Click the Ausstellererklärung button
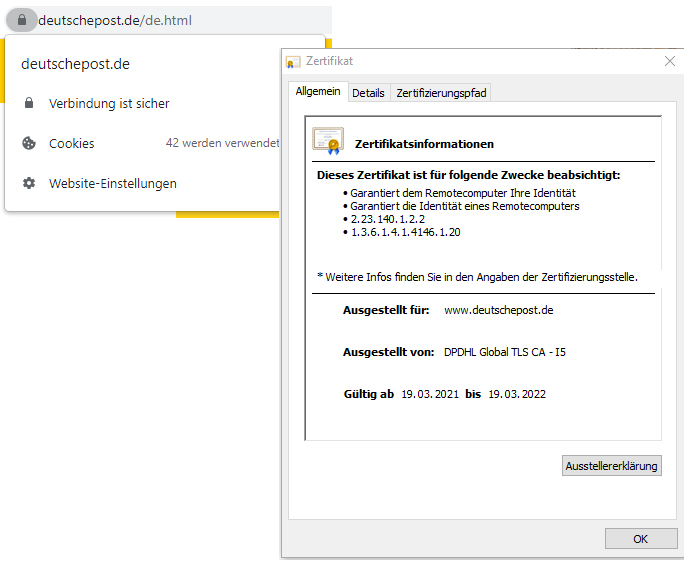 tap(611, 466)
